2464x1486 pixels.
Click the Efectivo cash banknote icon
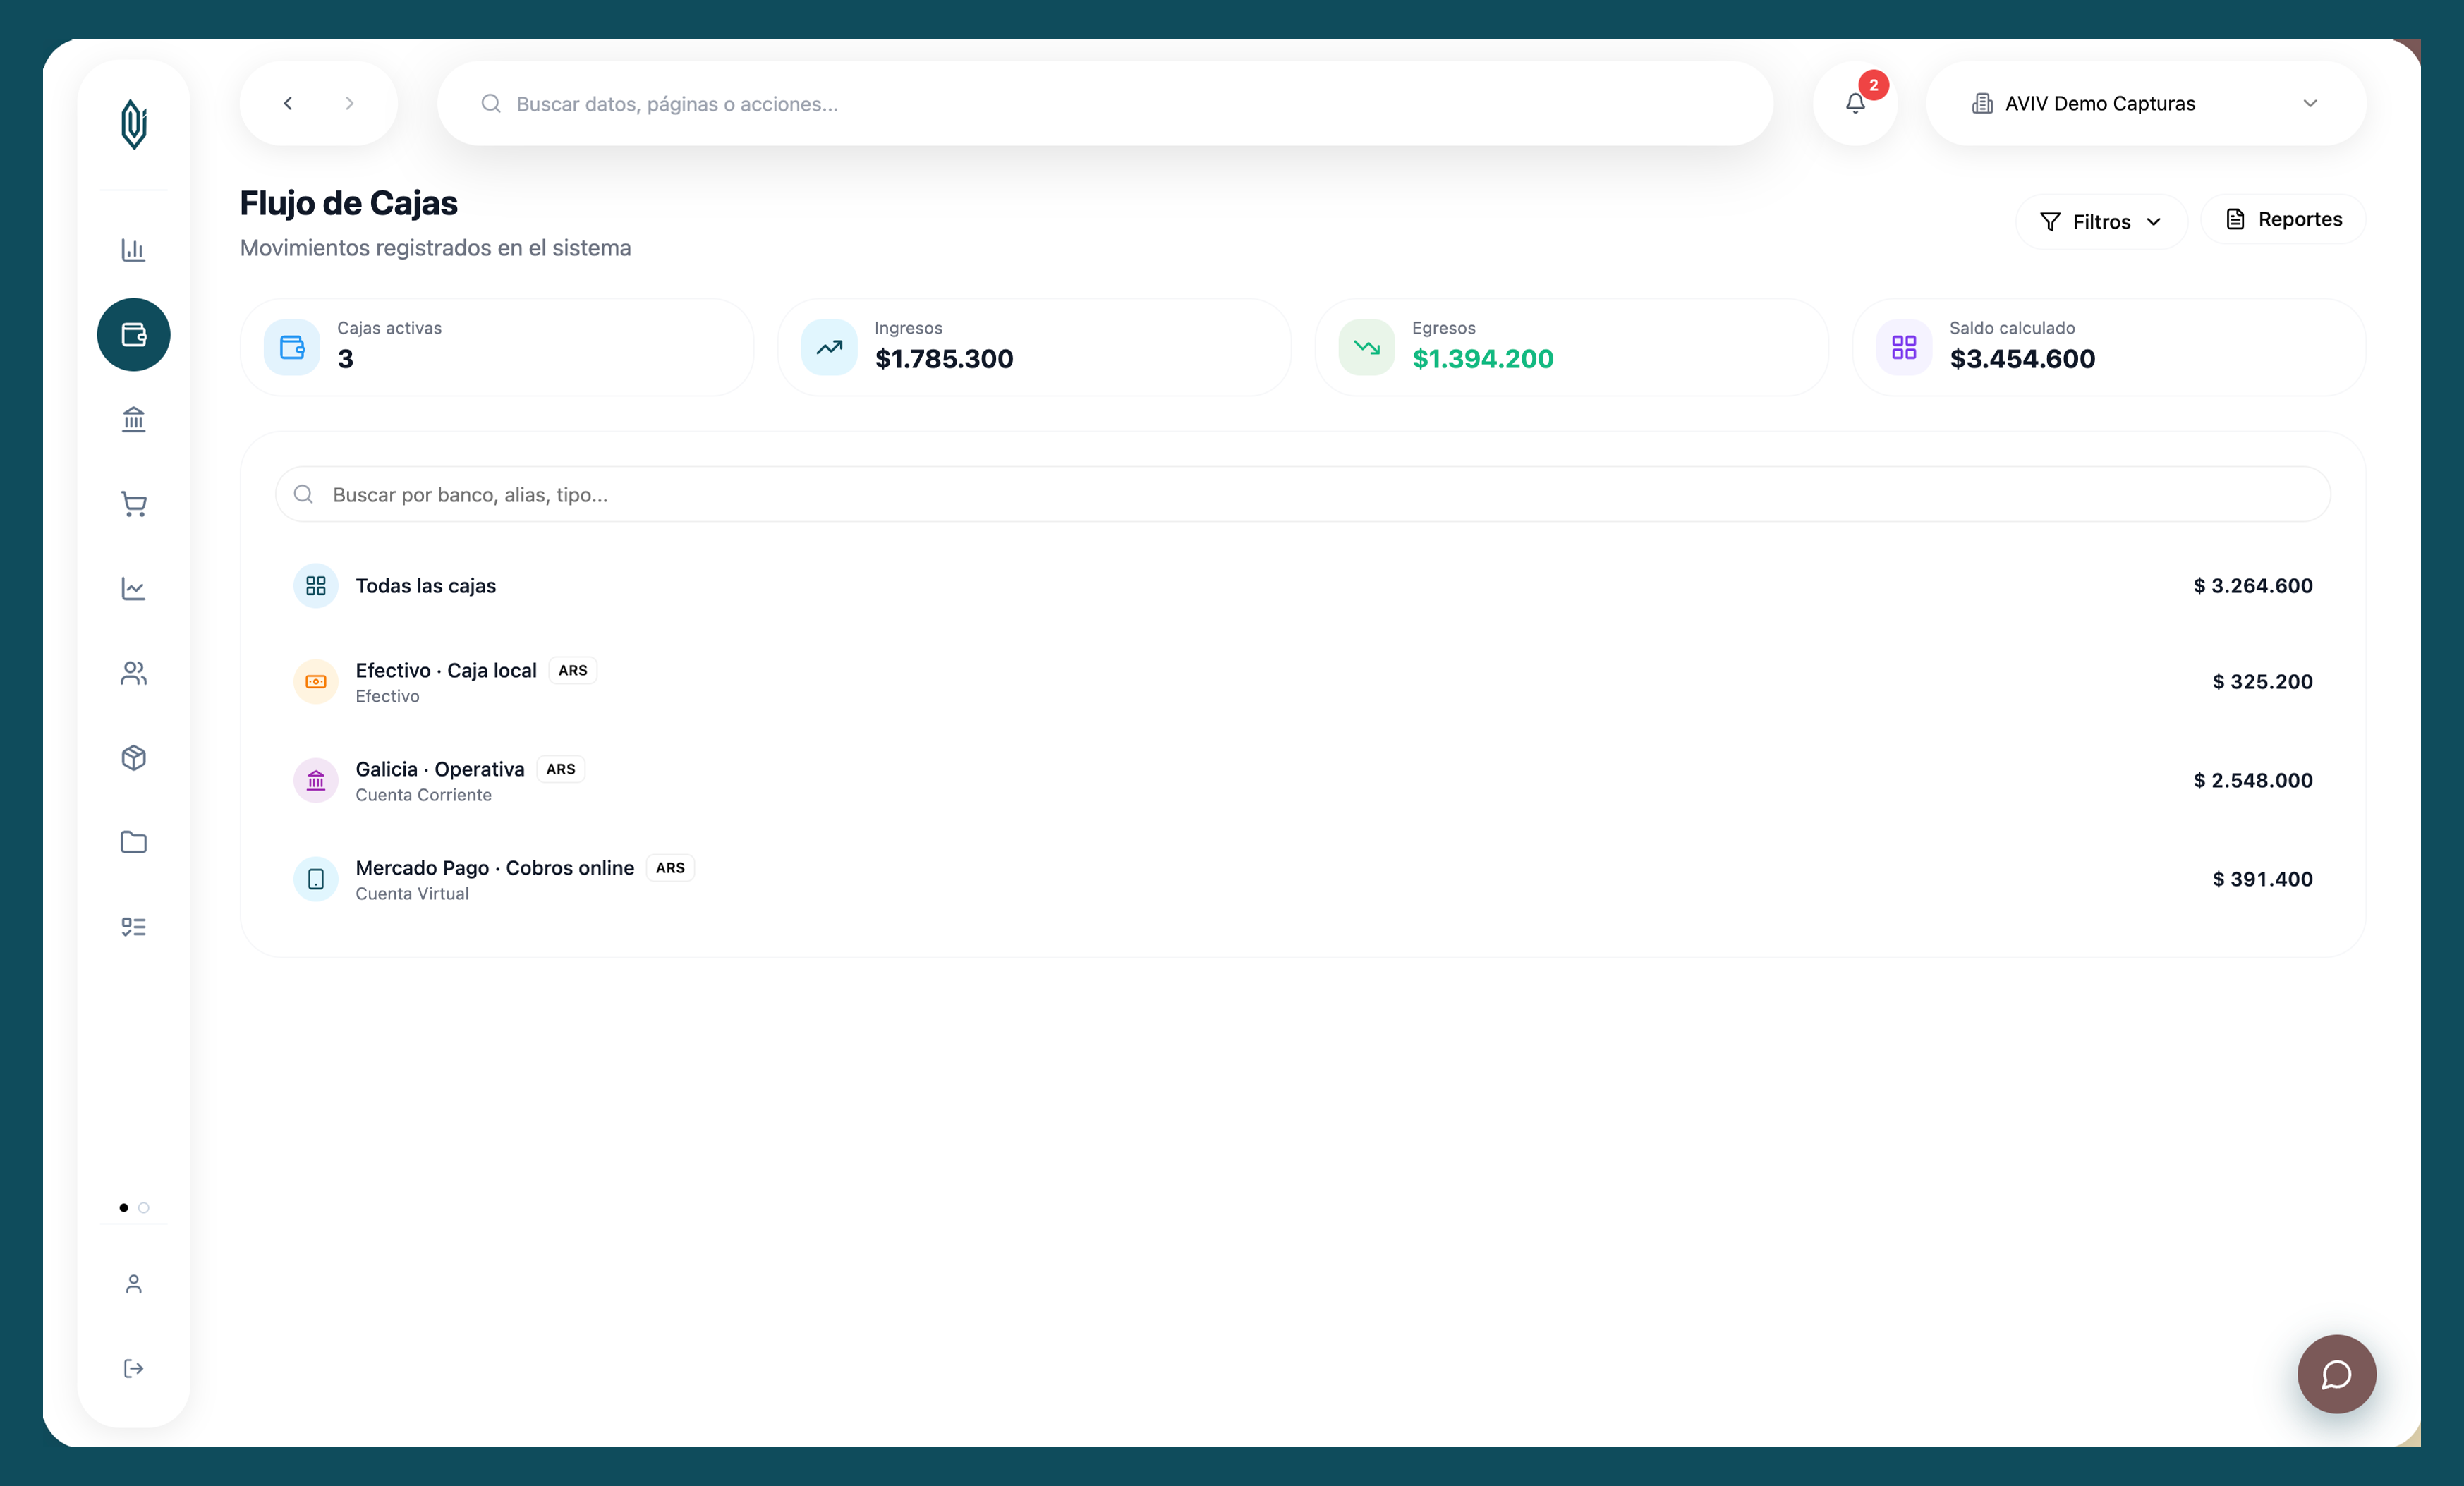point(316,682)
